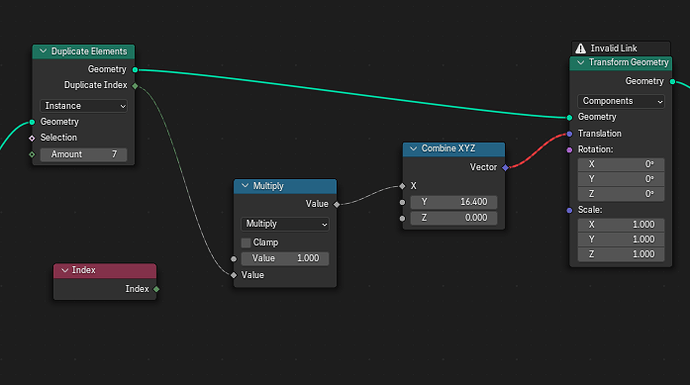This screenshot has width=690, height=385.
Task: Click the Rotation input socket
Action: click(x=569, y=150)
